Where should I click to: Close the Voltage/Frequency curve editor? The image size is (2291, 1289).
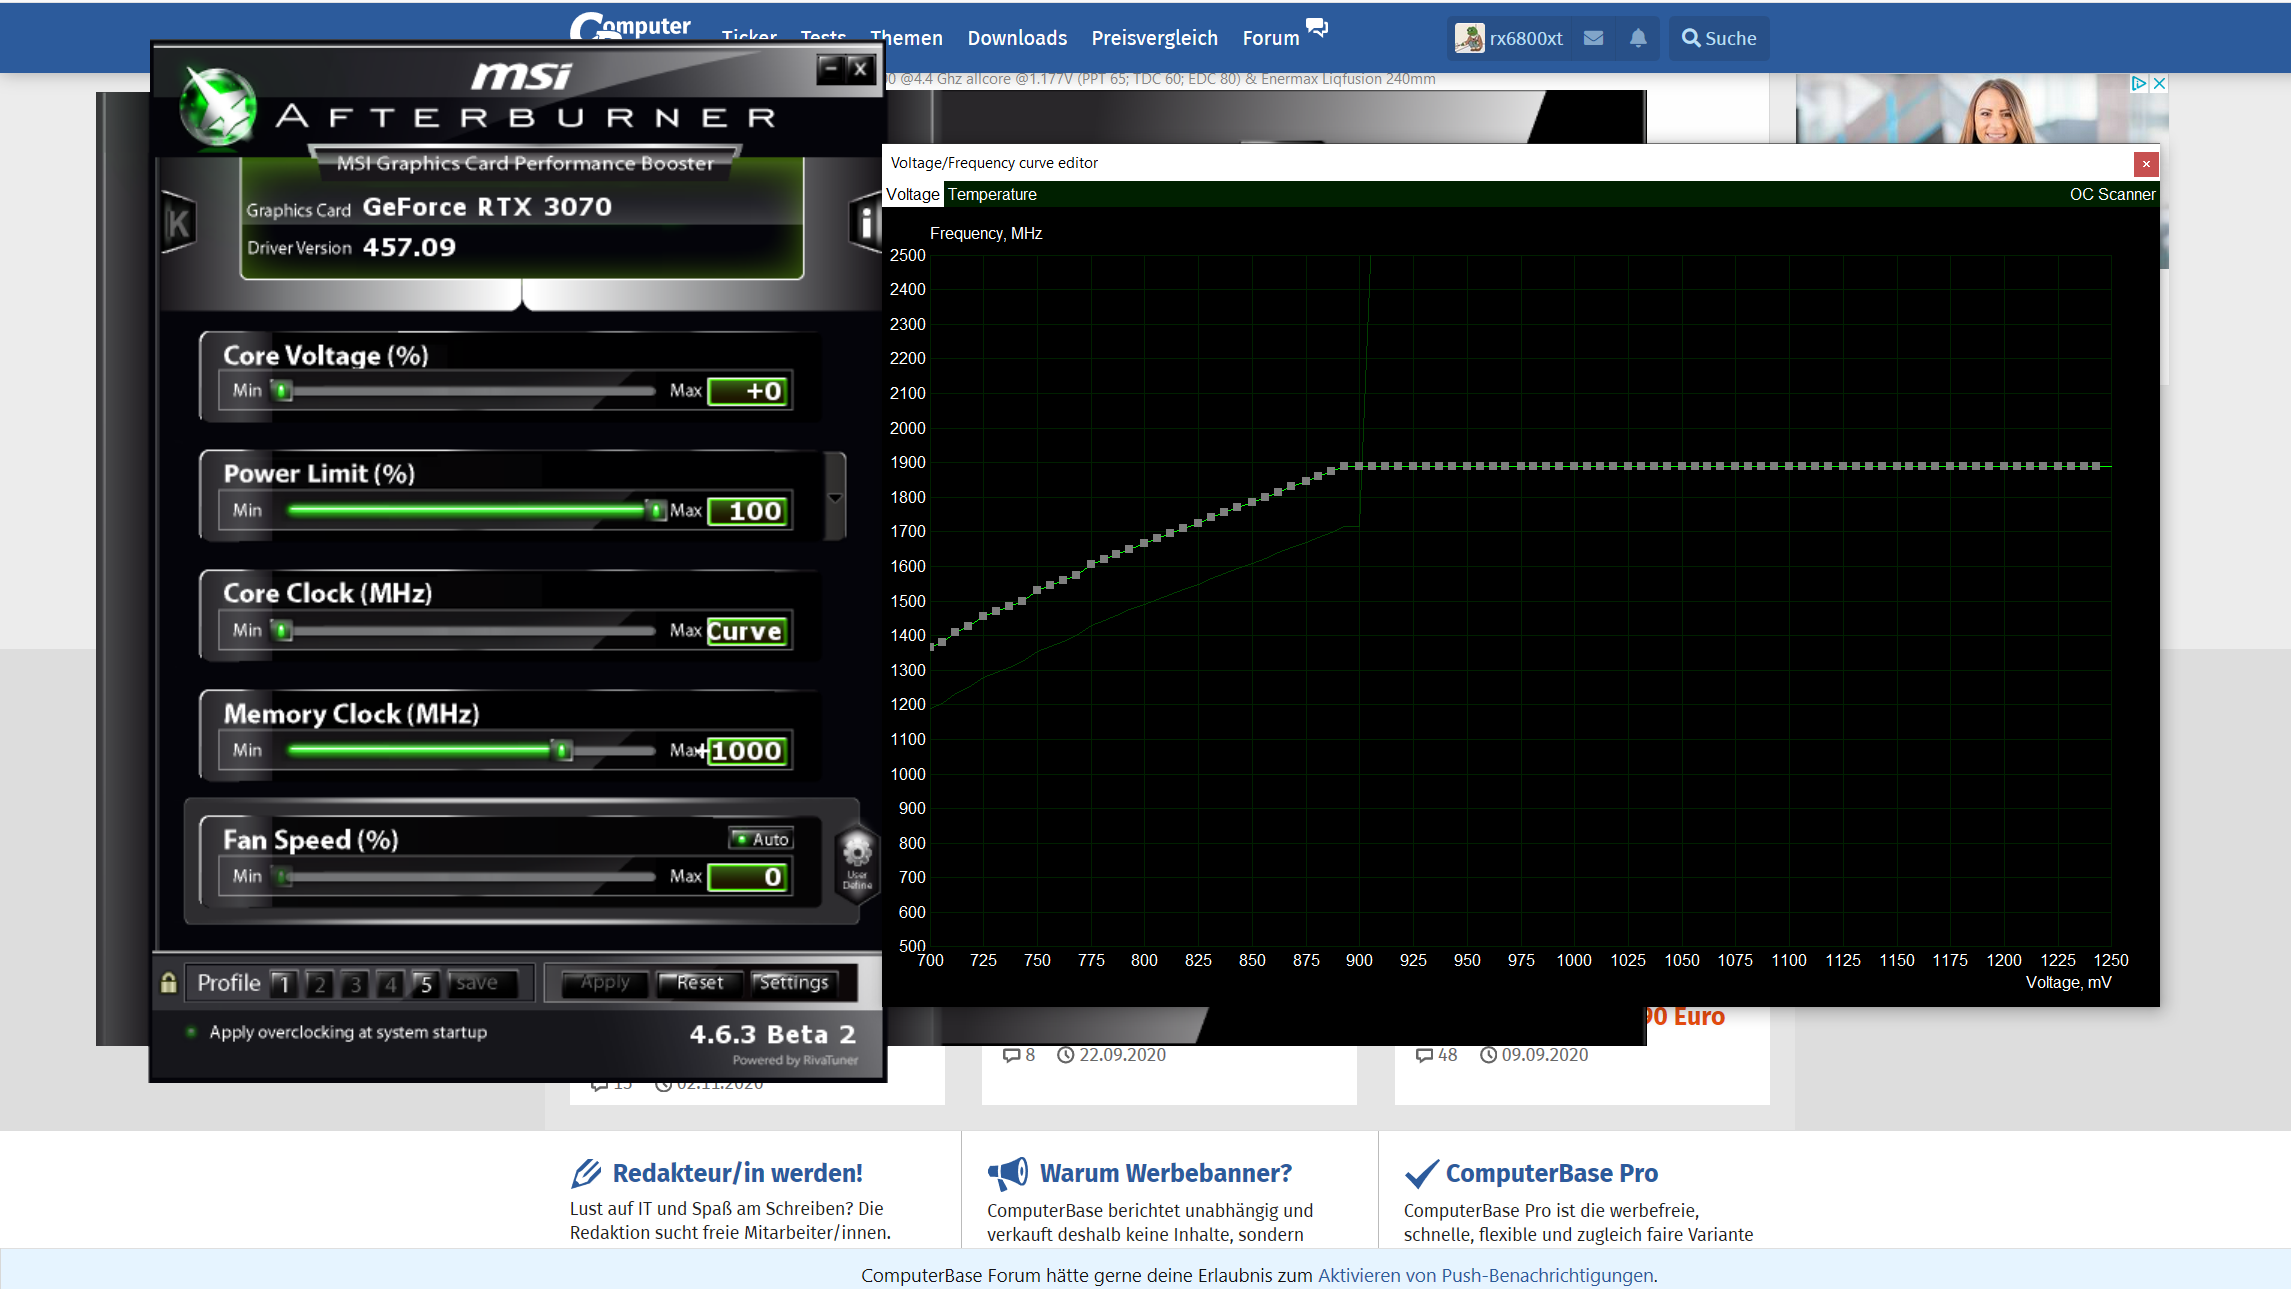2146,164
